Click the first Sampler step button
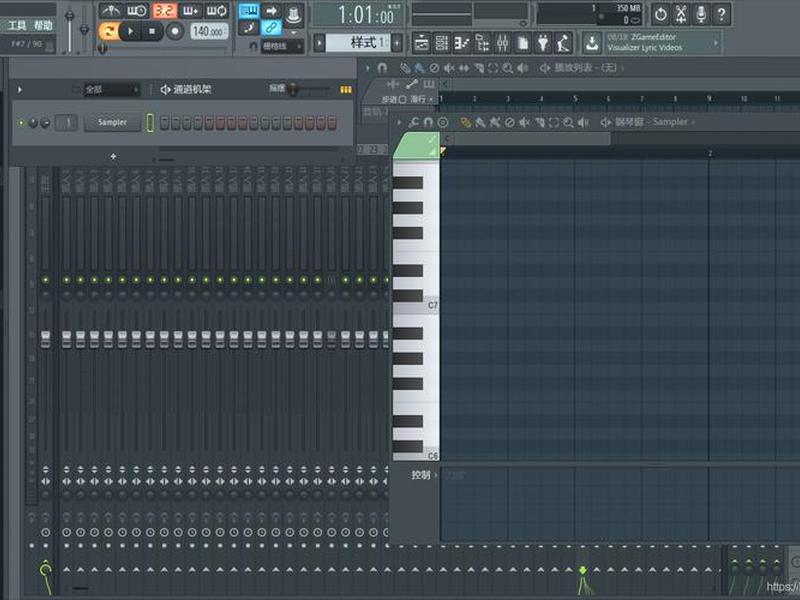Image resolution: width=800 pixels, height=600 pixels. pyautogui.click(x=164, y=123)
